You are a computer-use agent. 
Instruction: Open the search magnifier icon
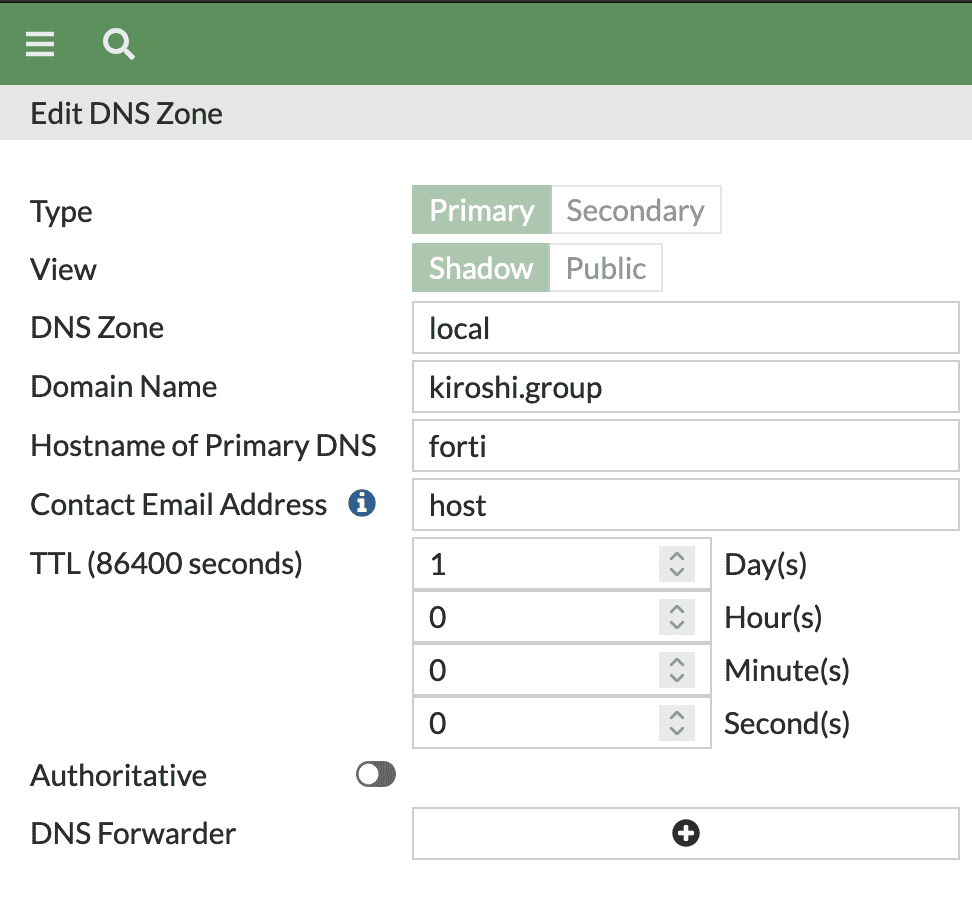[118, 44]
